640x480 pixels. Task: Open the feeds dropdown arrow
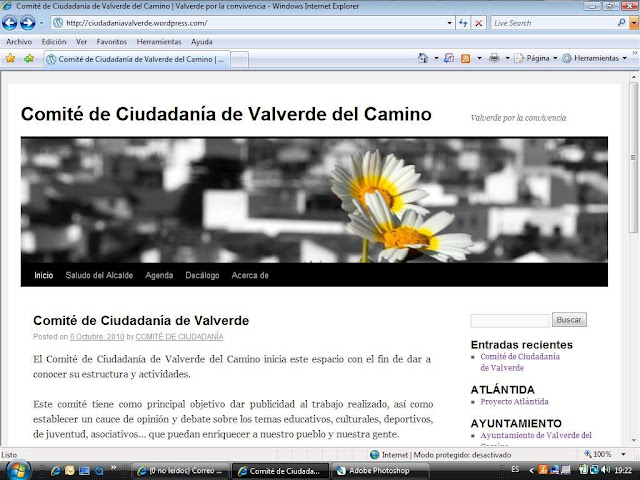pyautogui.click(x=479, y=58)
